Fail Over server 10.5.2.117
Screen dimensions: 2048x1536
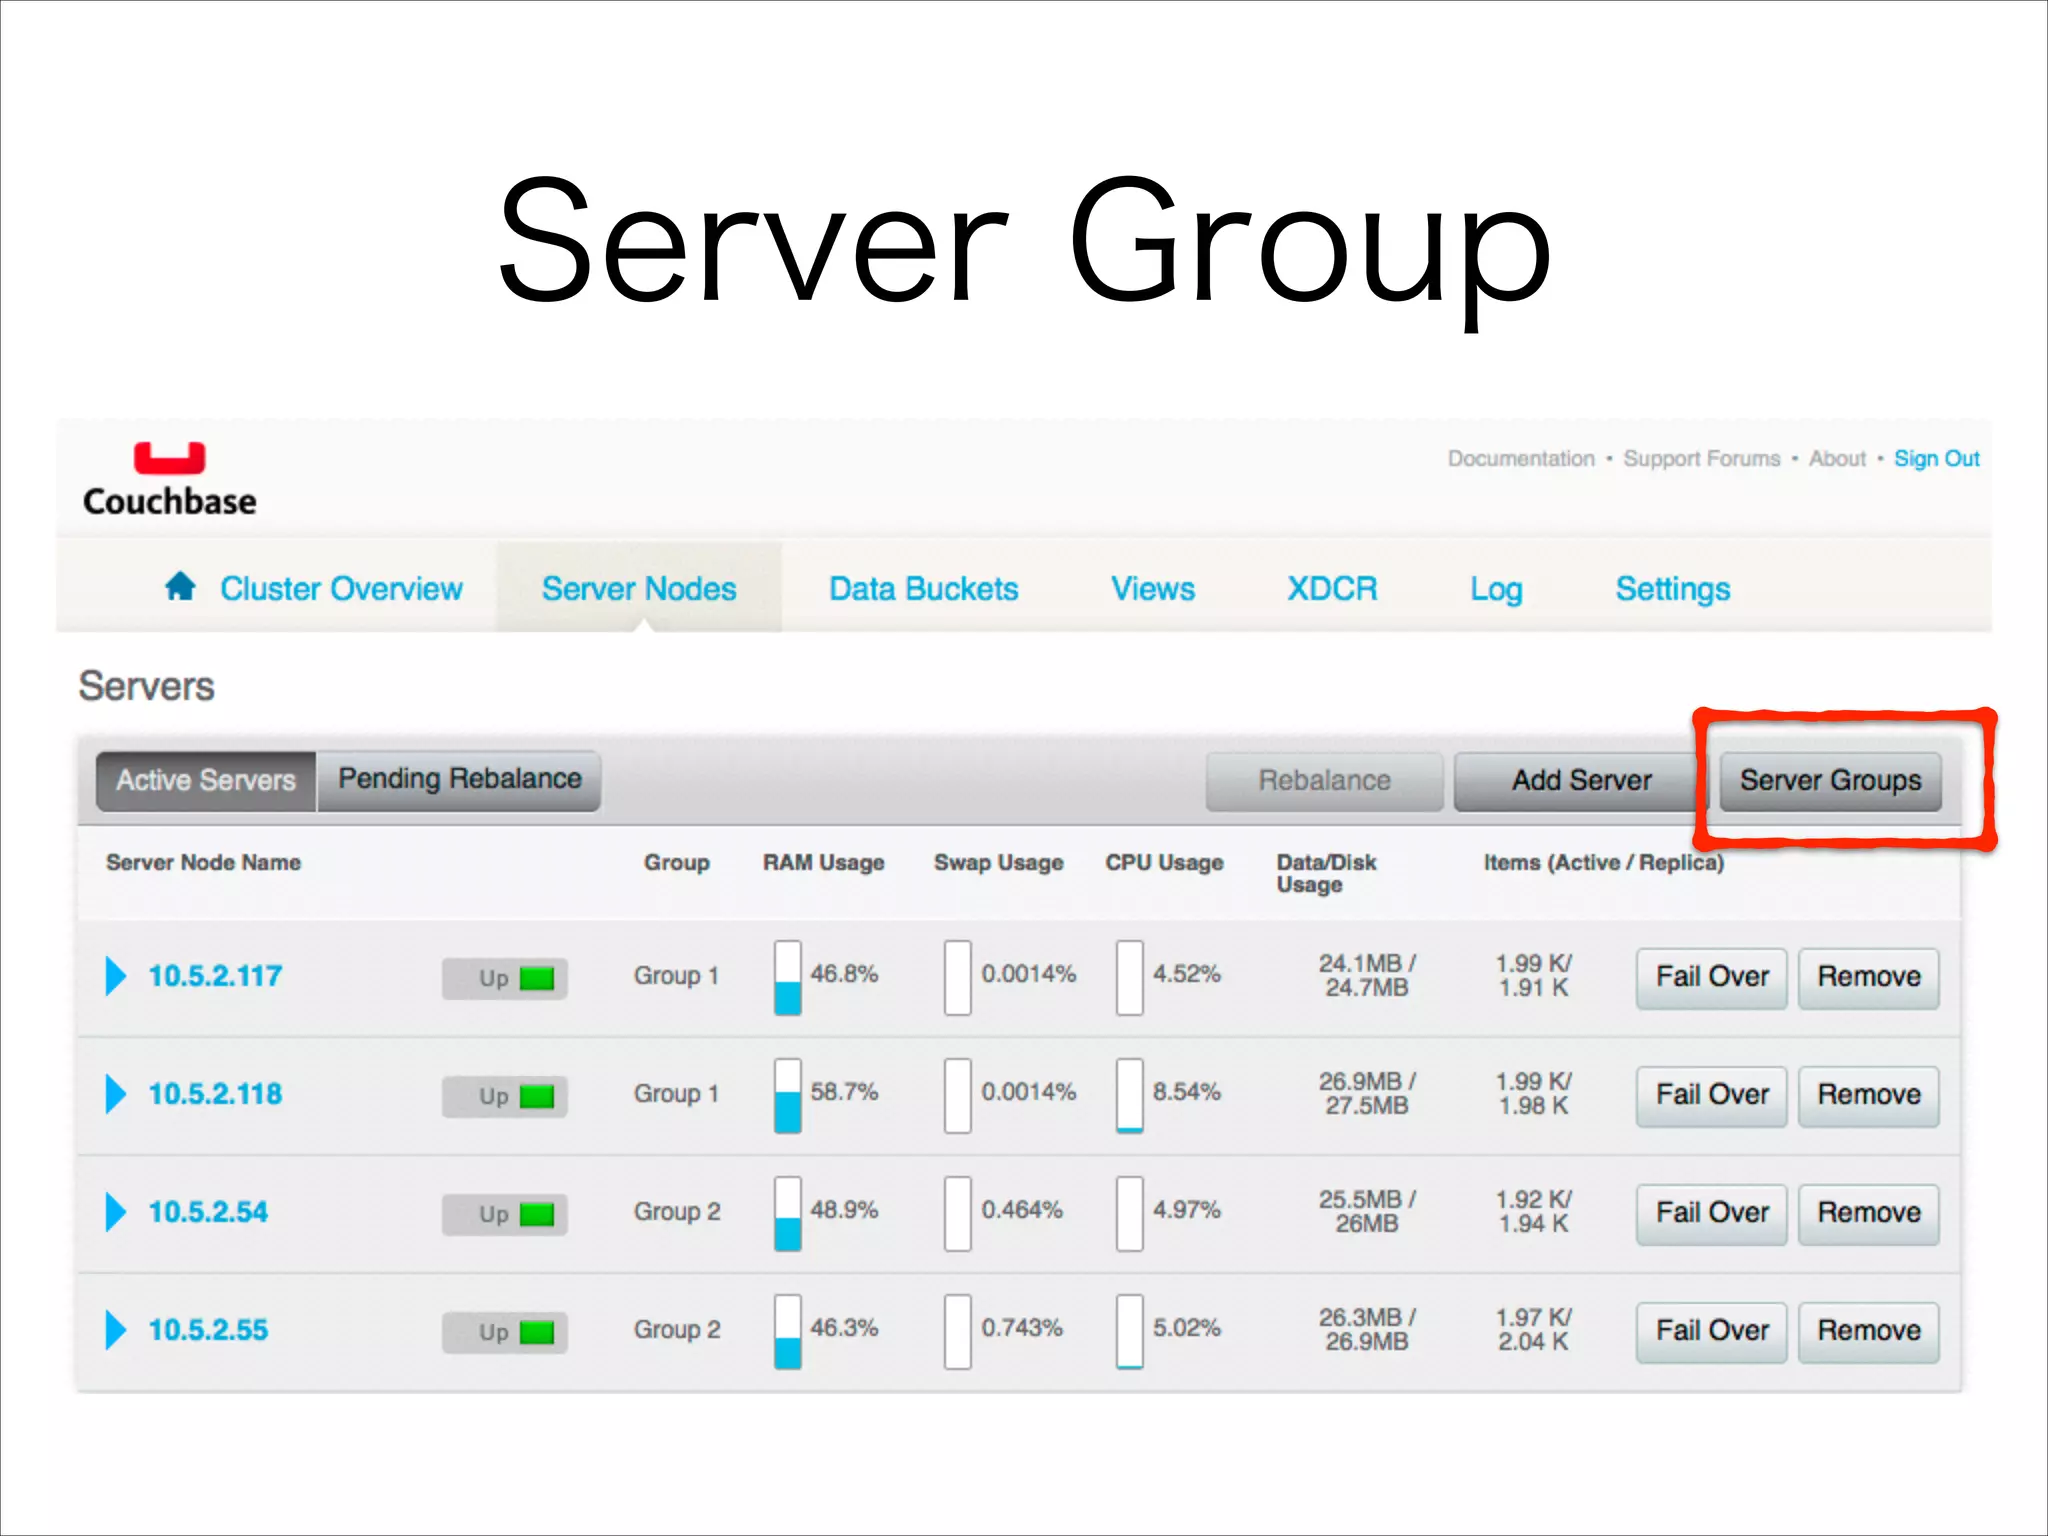click(x=1712, y=977)
